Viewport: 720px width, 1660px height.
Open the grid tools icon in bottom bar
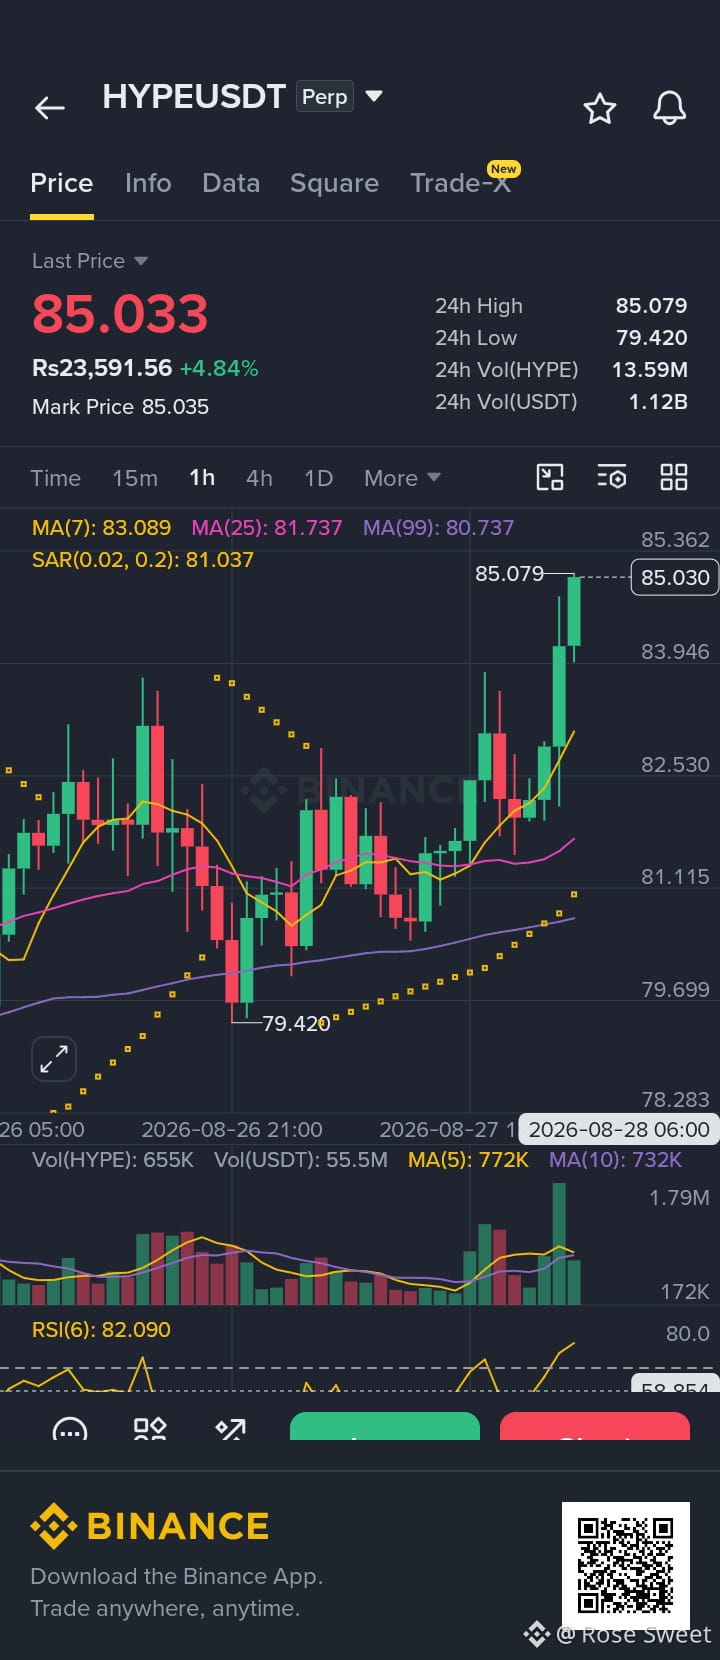(x=150, y=1428)
